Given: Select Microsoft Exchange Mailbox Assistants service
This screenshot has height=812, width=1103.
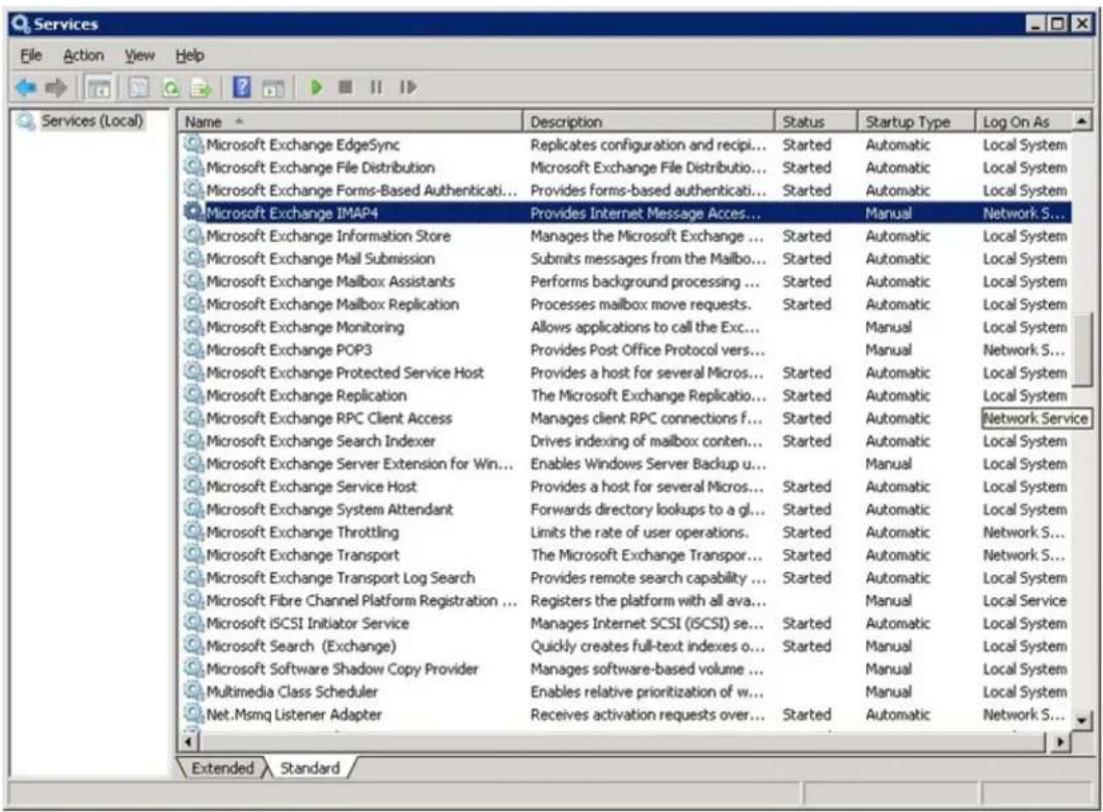Looking at the screenshot, I should pos(626,281).
